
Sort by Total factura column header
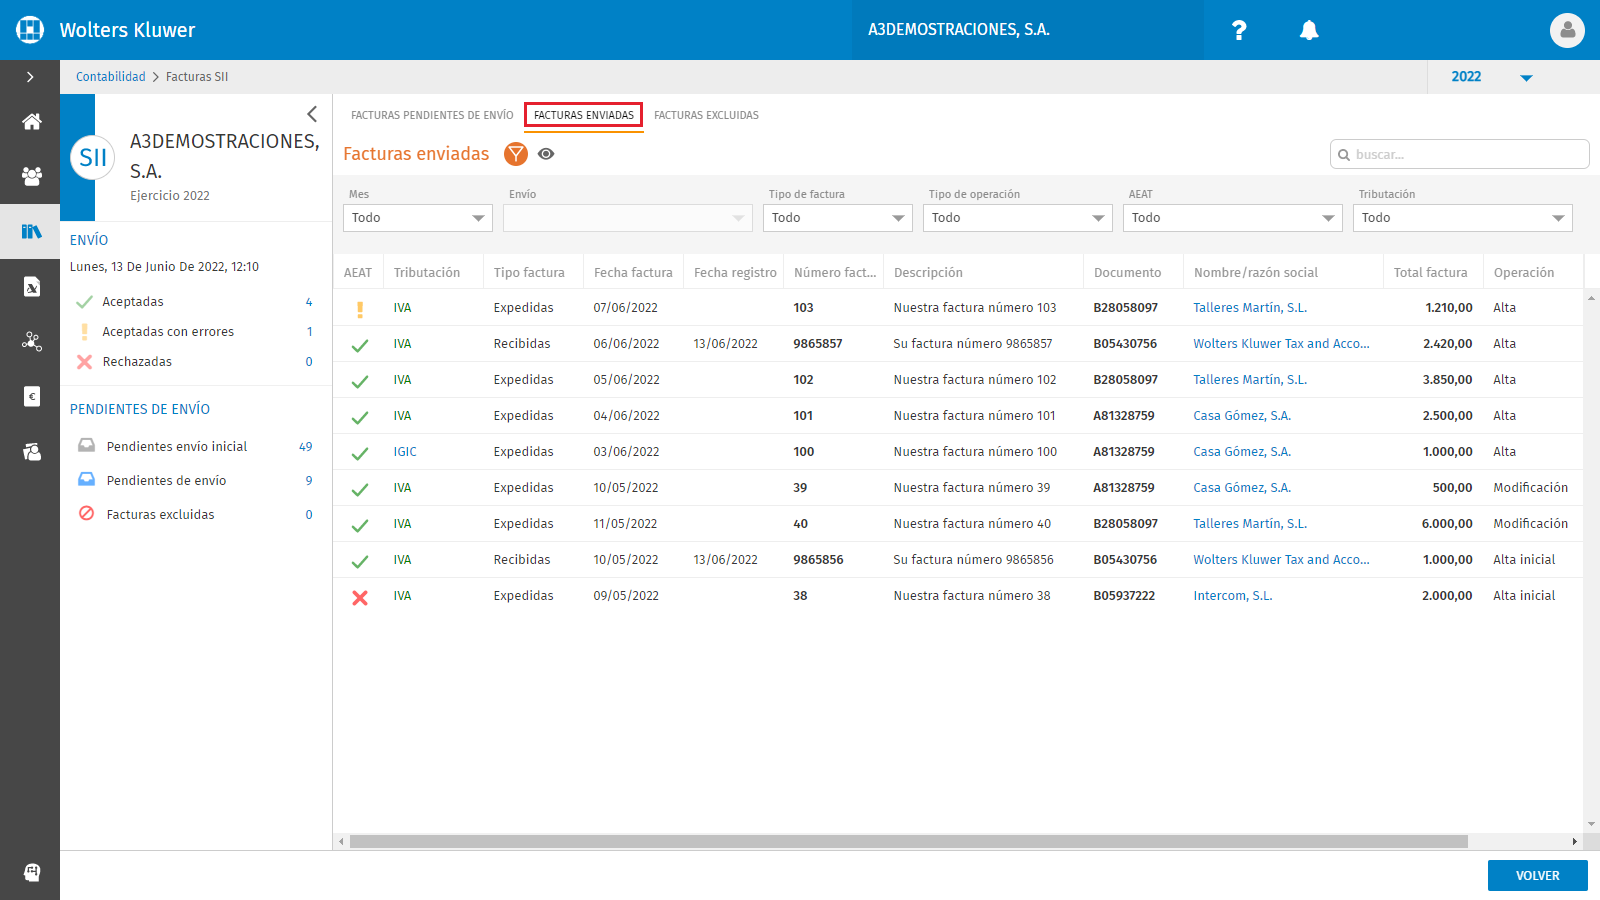(1430, 272)
